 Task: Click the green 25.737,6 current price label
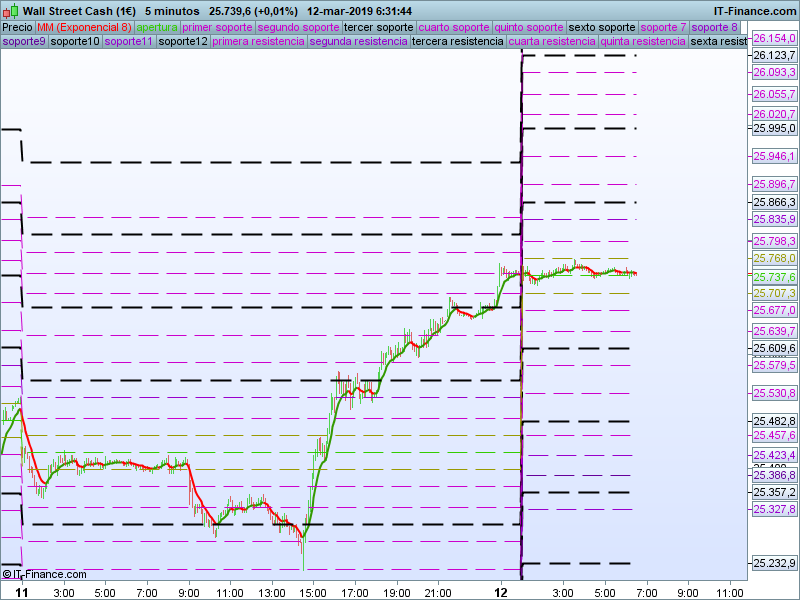(774, 277)
